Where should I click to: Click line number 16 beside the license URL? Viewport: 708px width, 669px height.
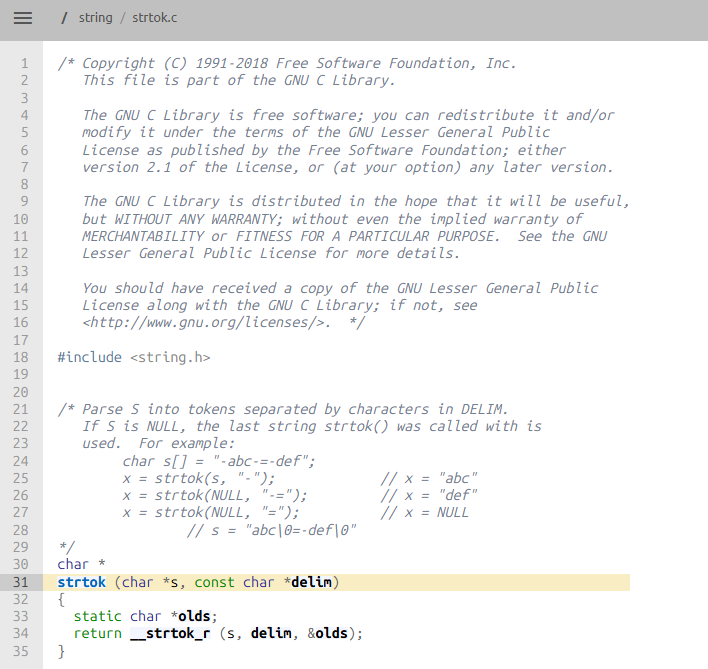[21, 322]
